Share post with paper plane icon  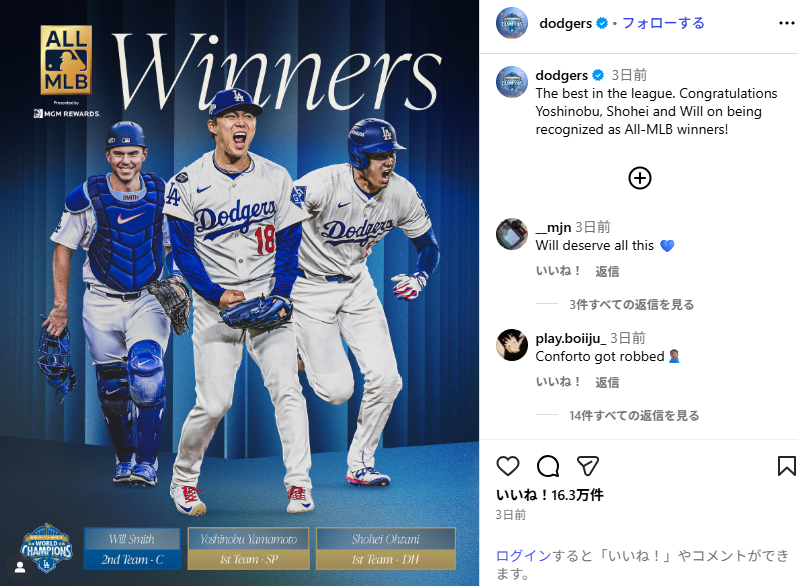coord(587,466)
